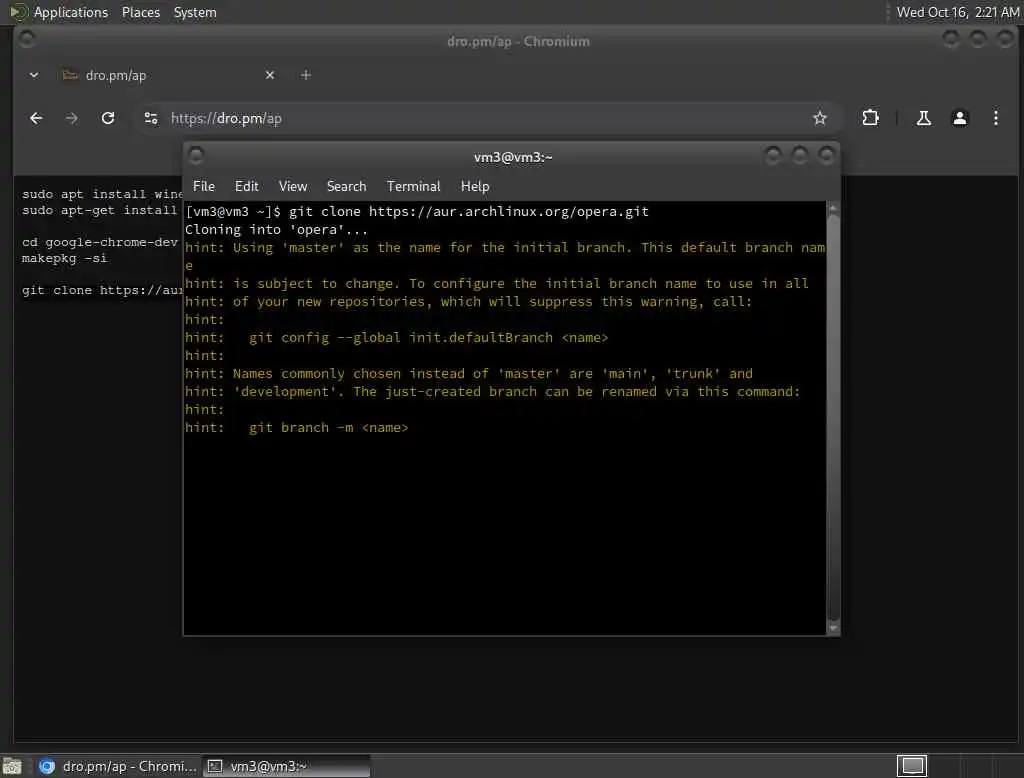Open the Chromium extensions puzzle icon
Image resolution: width=1024 pixels, height=778 pixels.
[871, 118]
